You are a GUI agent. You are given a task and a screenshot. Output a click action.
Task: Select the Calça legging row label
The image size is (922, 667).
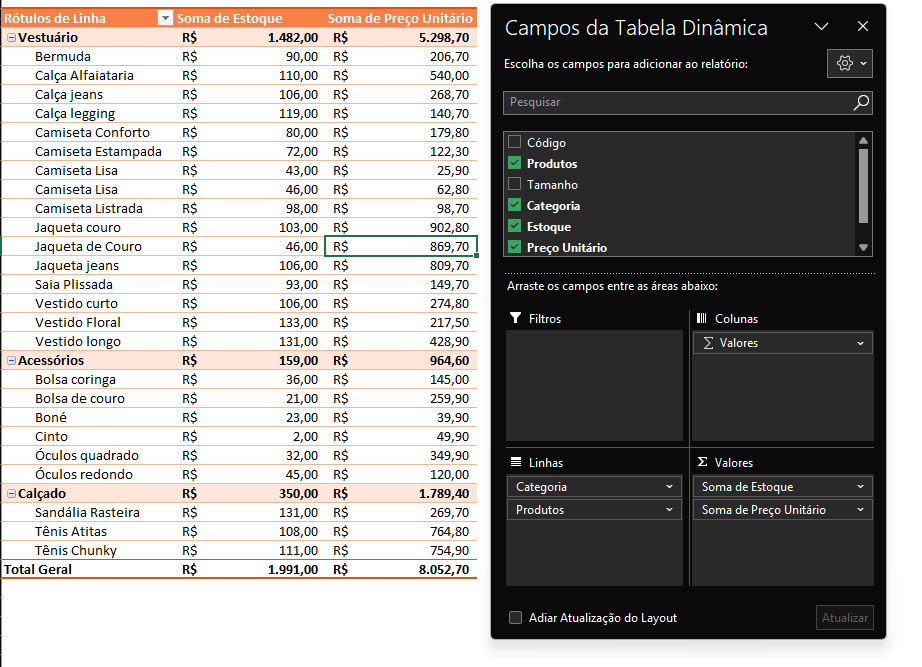[75, 114]
